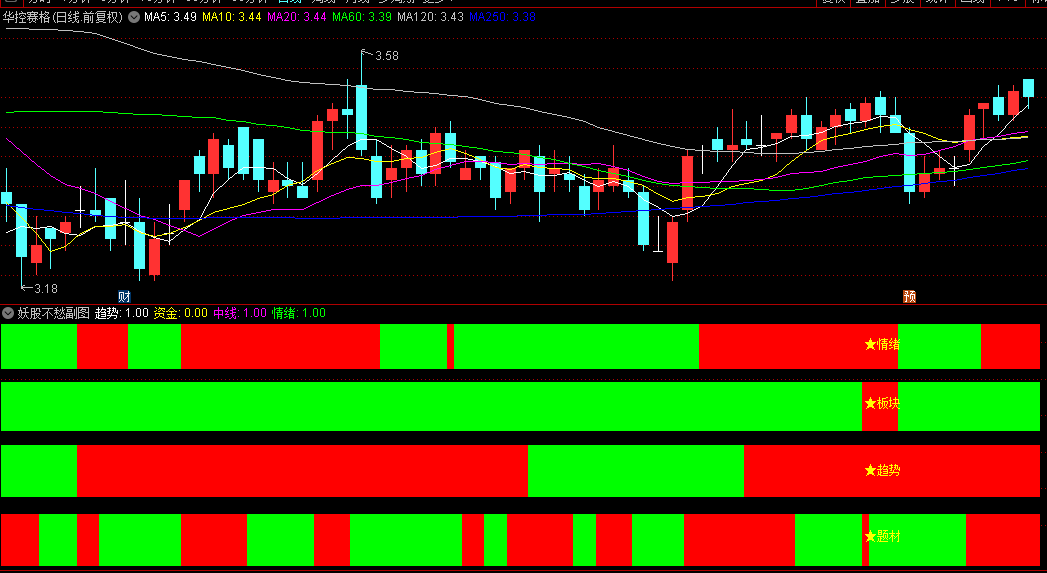This screenshot has height=573, width=1047.
Task: Select the MA120: 3.43 label
Action: [430, 17]
